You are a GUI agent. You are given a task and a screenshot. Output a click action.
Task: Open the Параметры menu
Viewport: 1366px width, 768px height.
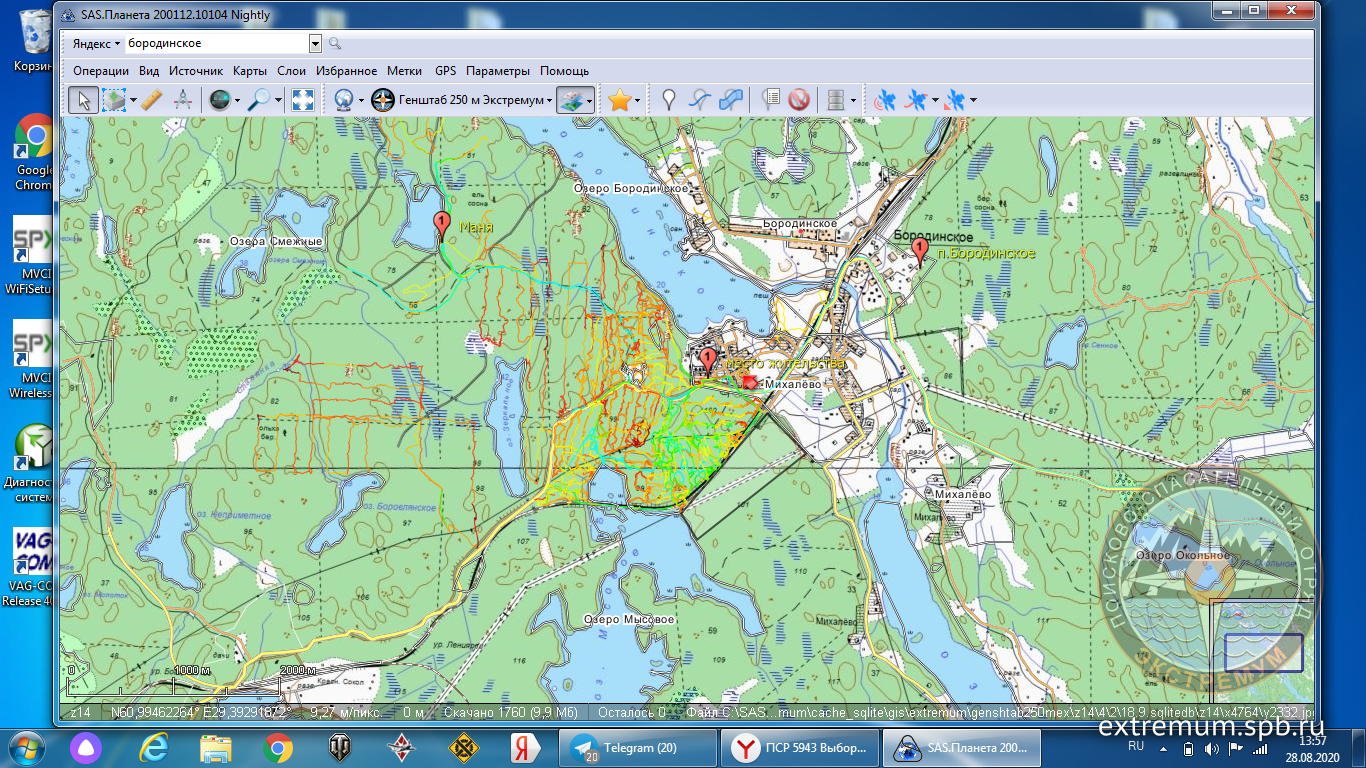coord(498,71)
